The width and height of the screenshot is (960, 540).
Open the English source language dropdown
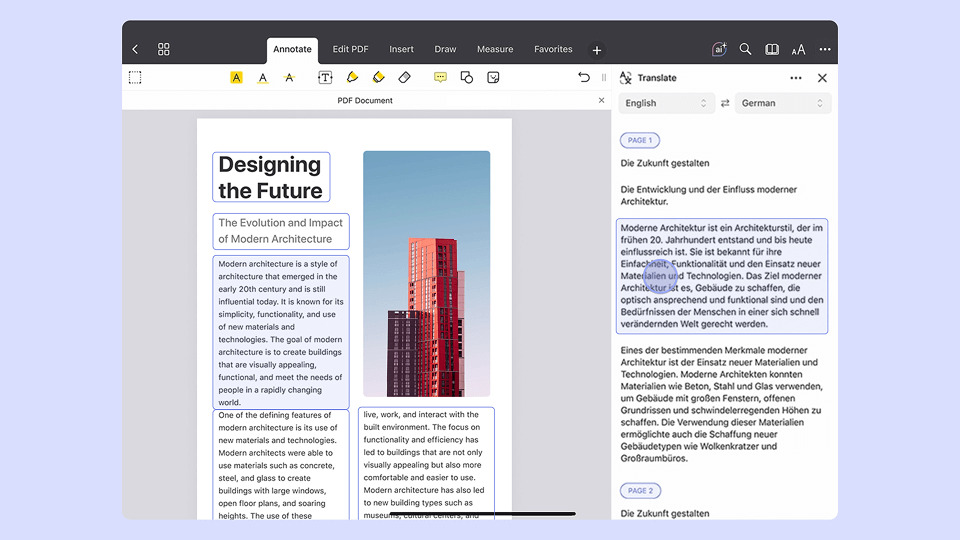665,103
